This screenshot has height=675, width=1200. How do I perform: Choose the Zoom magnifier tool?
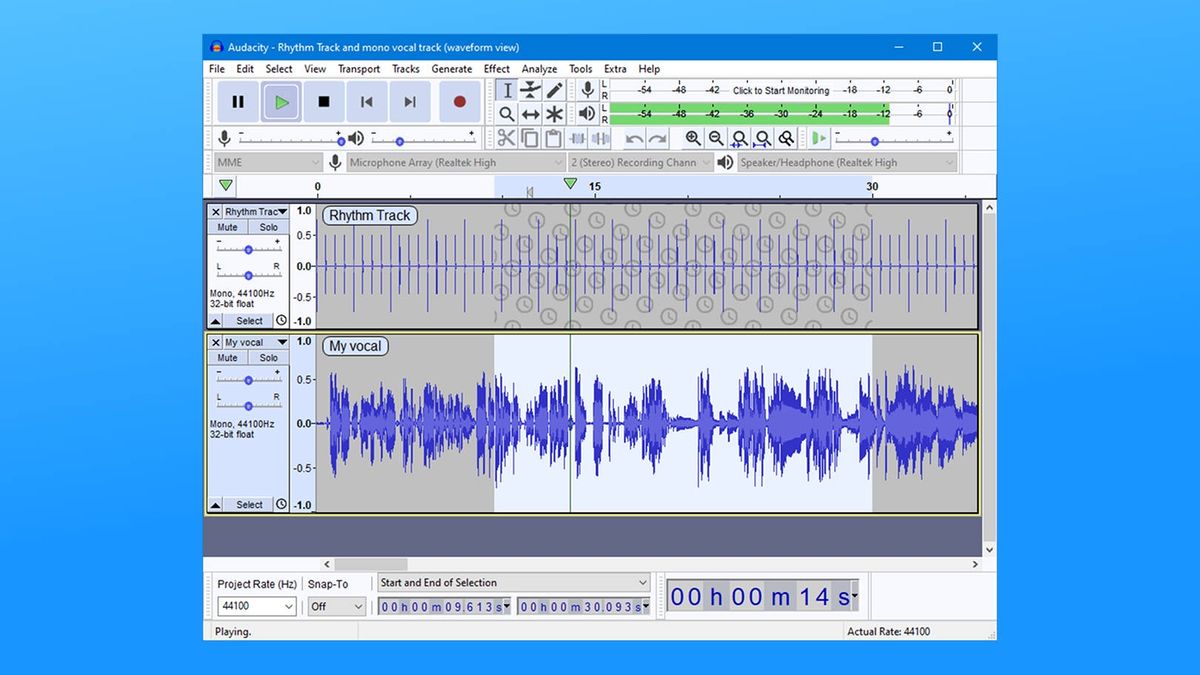pos(507,115)
